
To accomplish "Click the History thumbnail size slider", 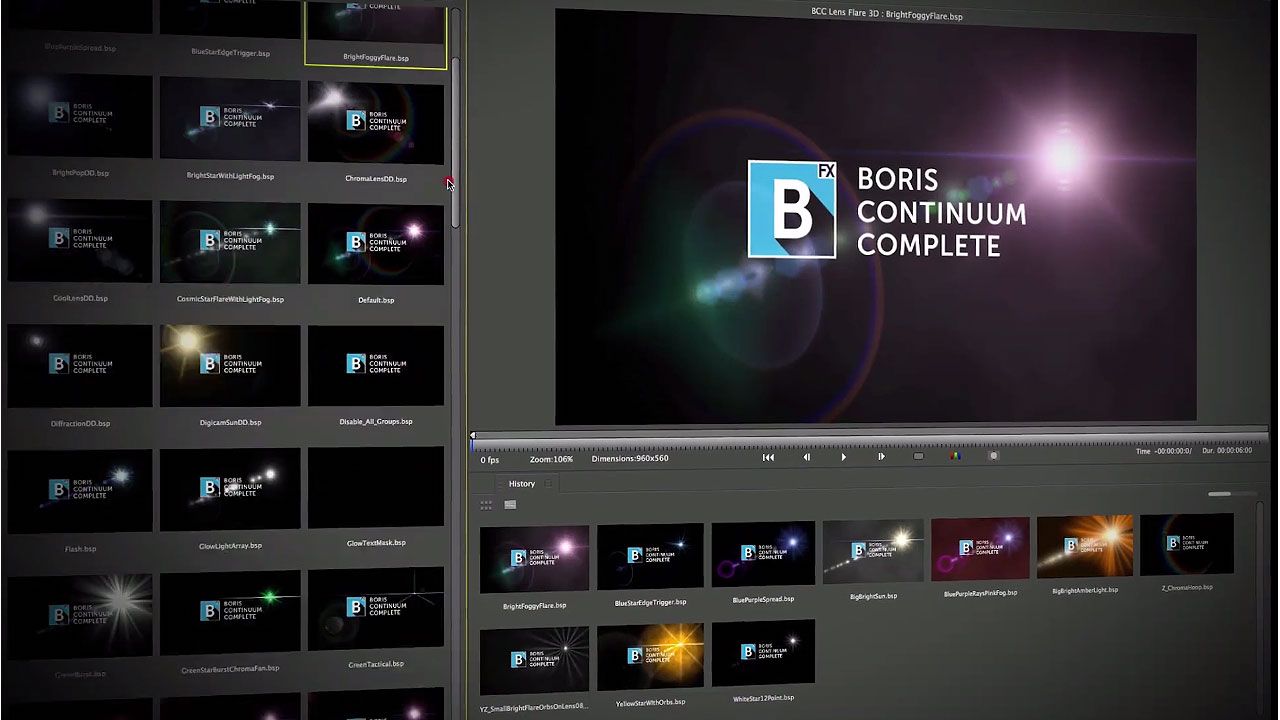I will coord(1218,494).
